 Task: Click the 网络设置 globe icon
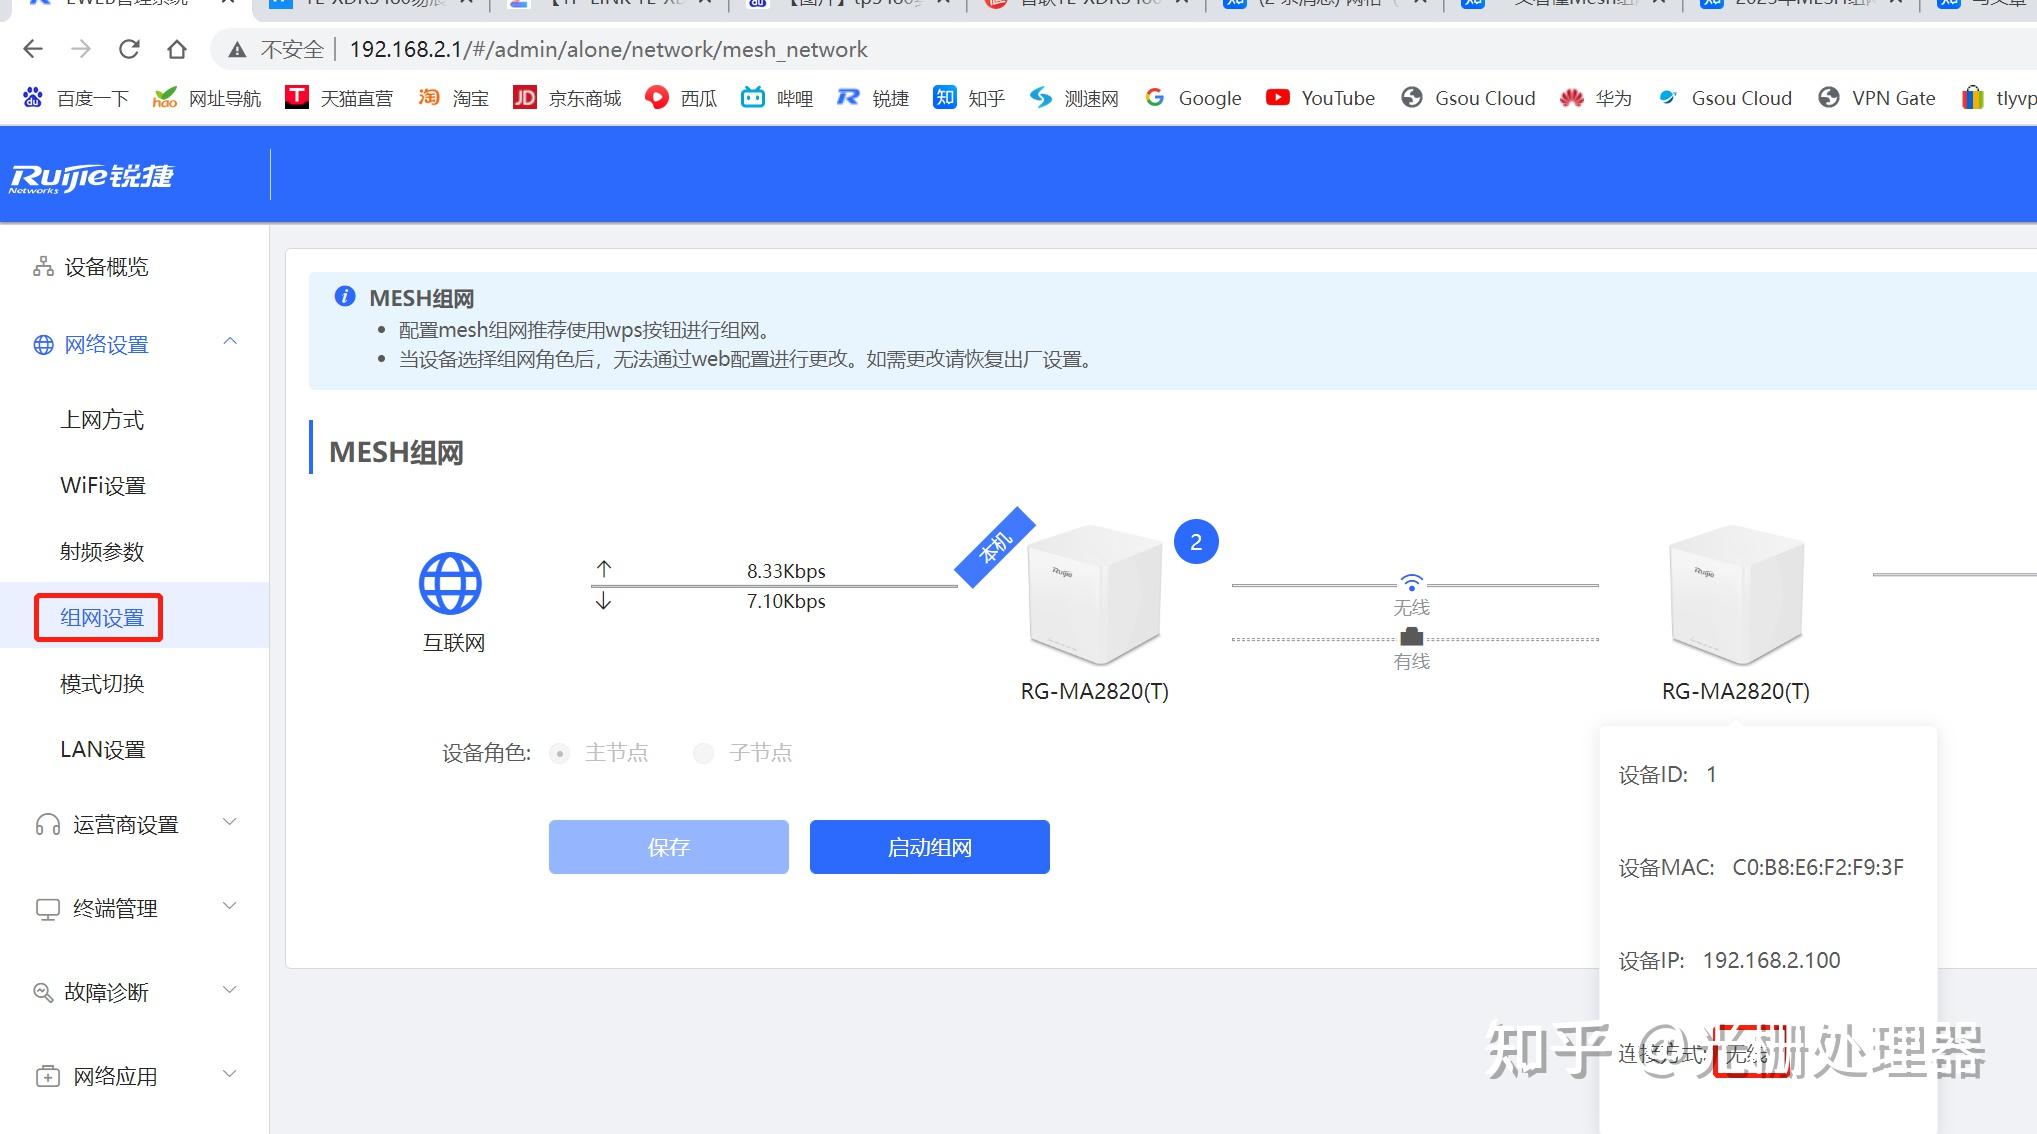pos(43,345)
